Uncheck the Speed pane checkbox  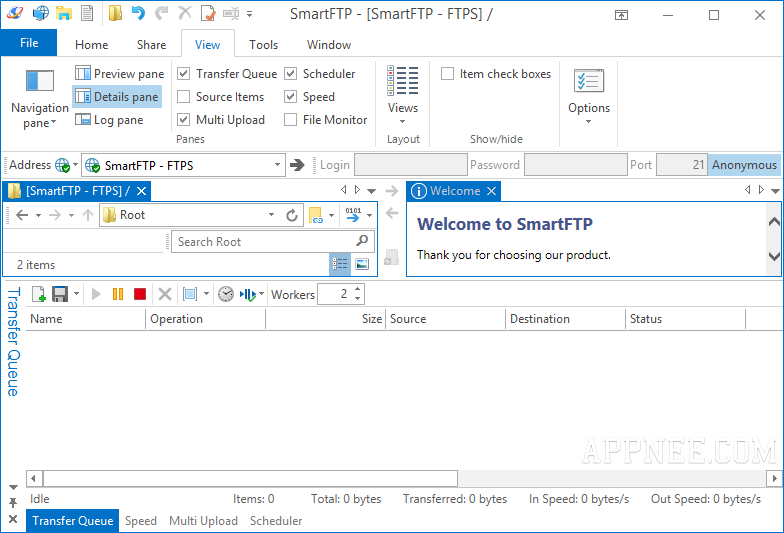pyautogui.click(x=290, y=96)
